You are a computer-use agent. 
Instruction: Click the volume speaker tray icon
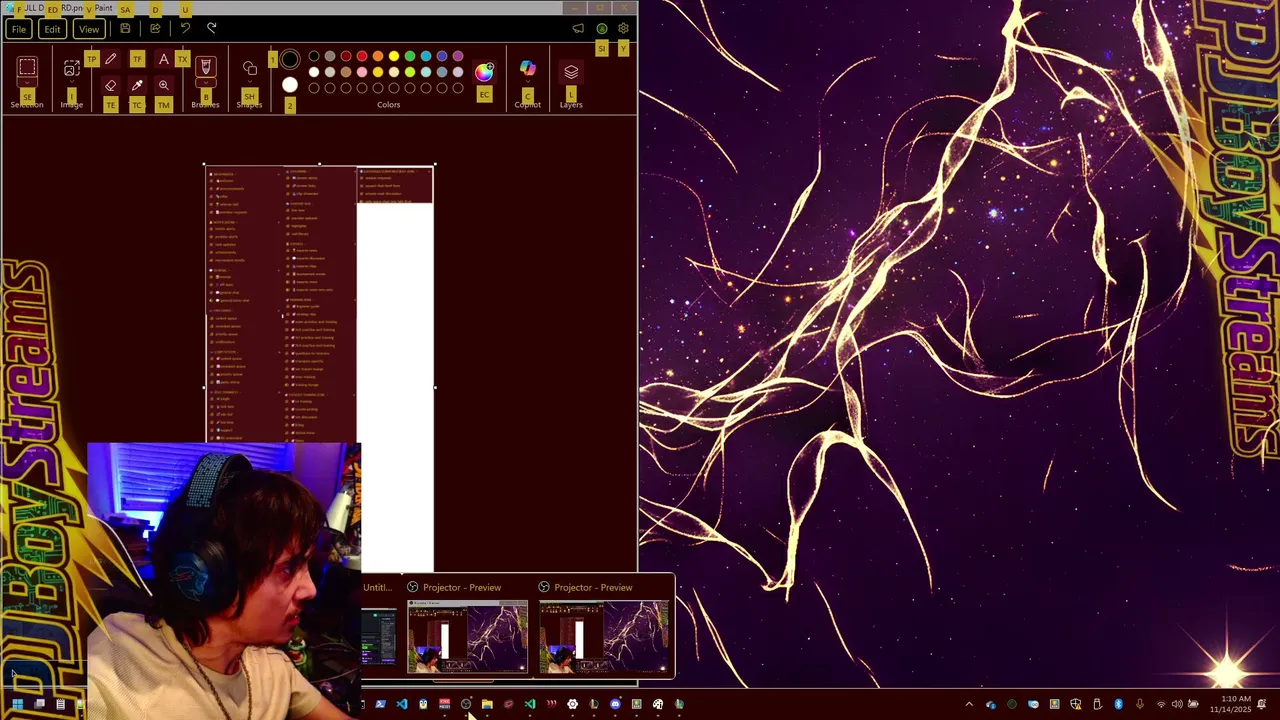tap(1177, 704)
